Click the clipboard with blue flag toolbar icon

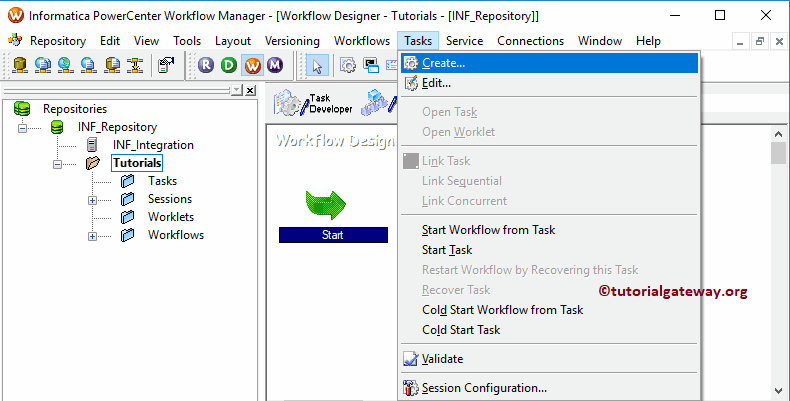click(x=165, y=65)
